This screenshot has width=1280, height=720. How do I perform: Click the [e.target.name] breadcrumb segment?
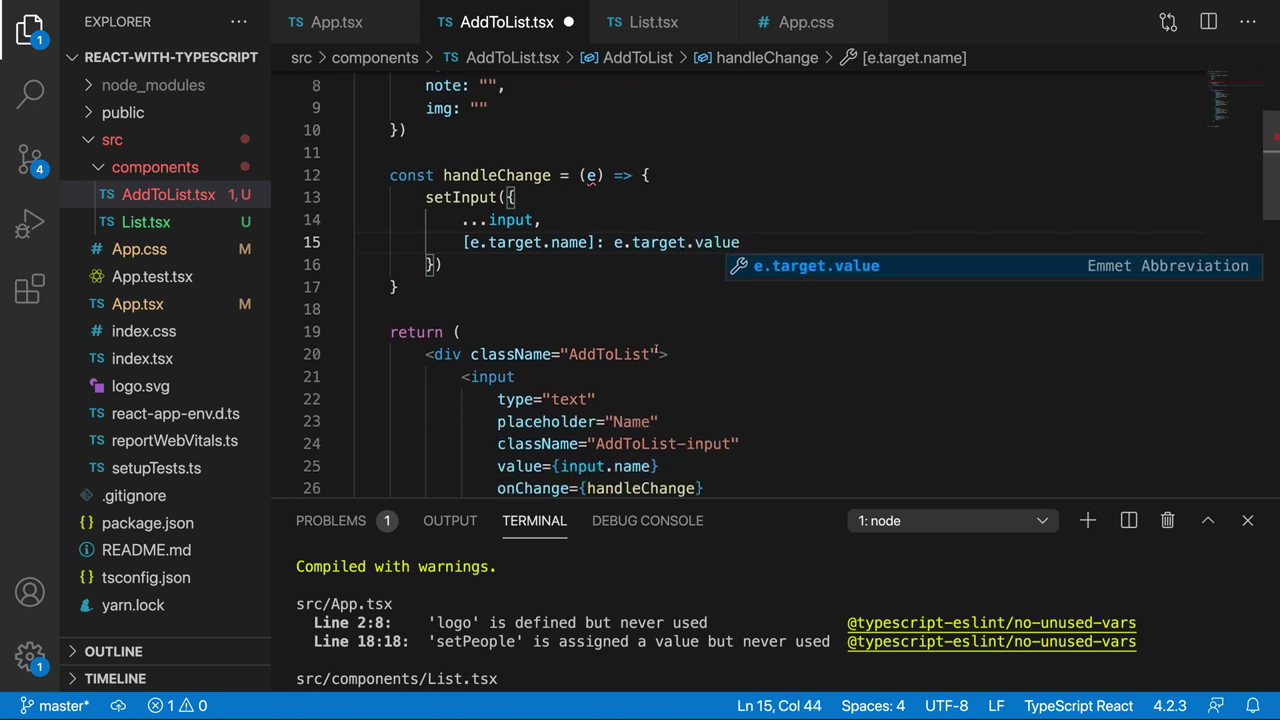click(903, 58)
